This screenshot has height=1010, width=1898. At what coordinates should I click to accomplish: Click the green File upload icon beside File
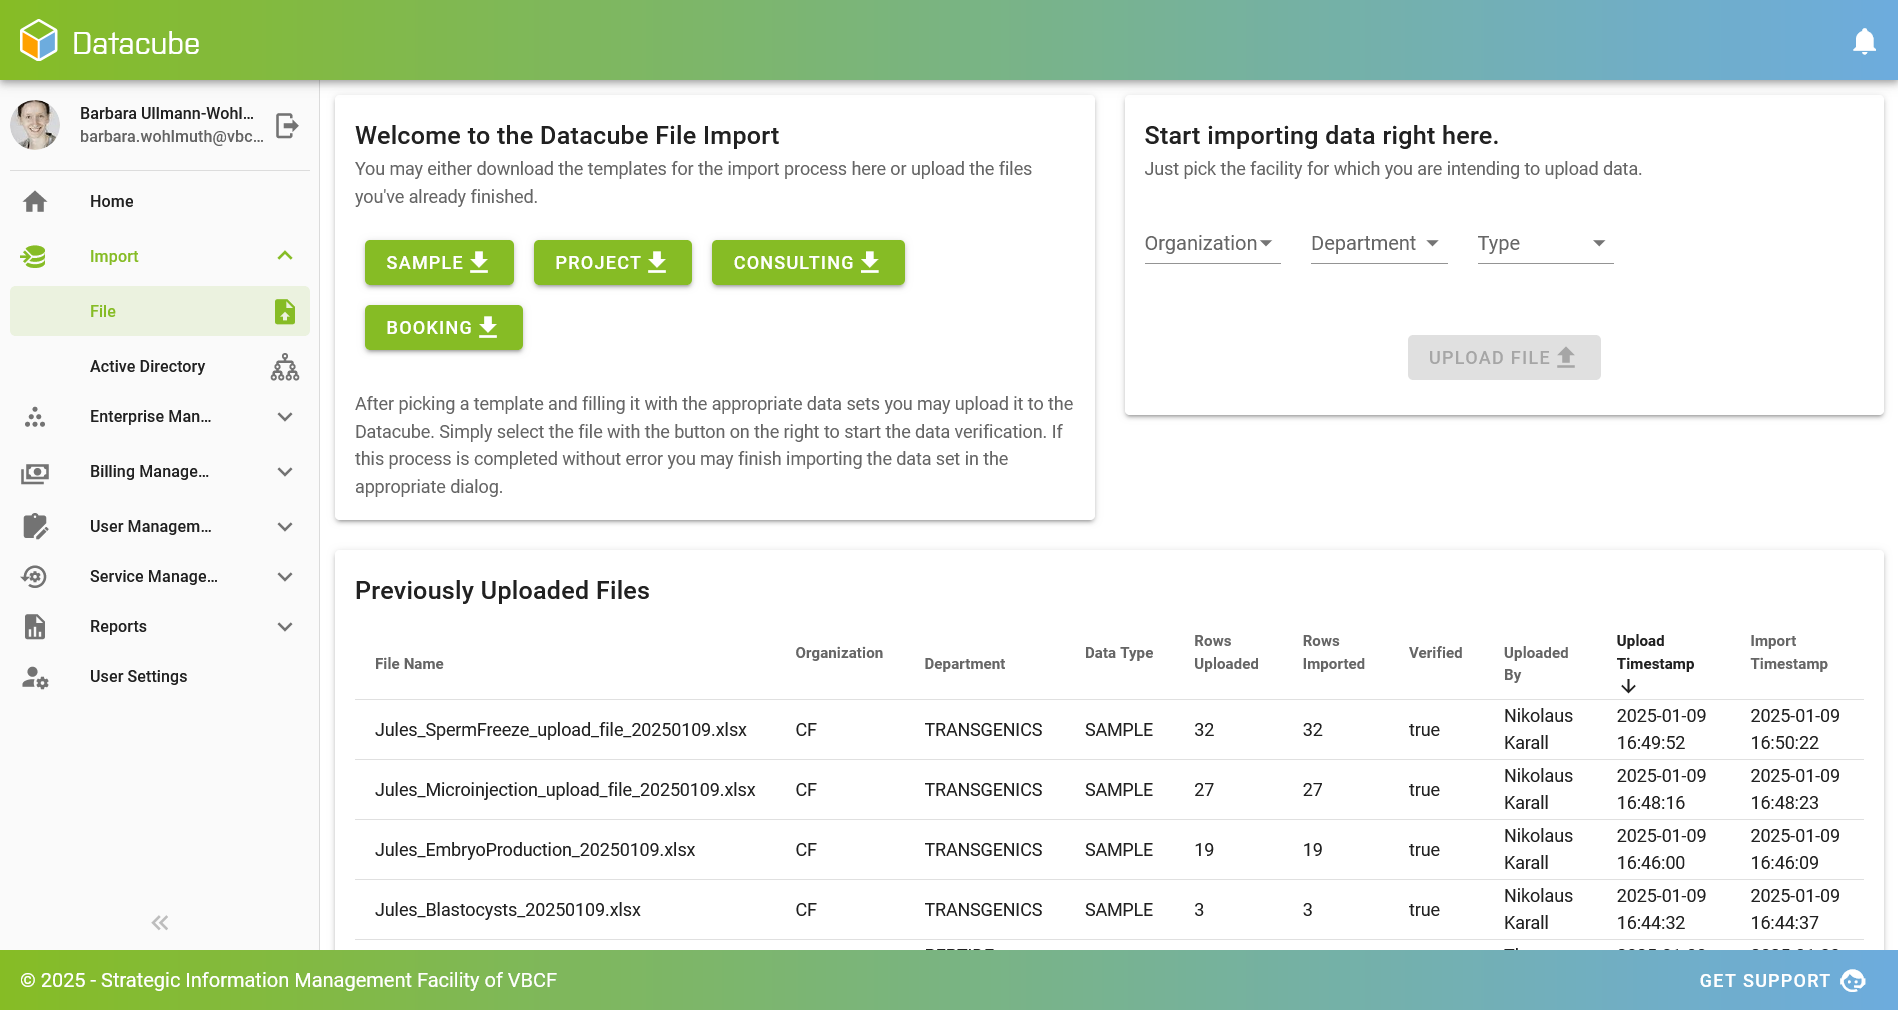coord(285,311)
